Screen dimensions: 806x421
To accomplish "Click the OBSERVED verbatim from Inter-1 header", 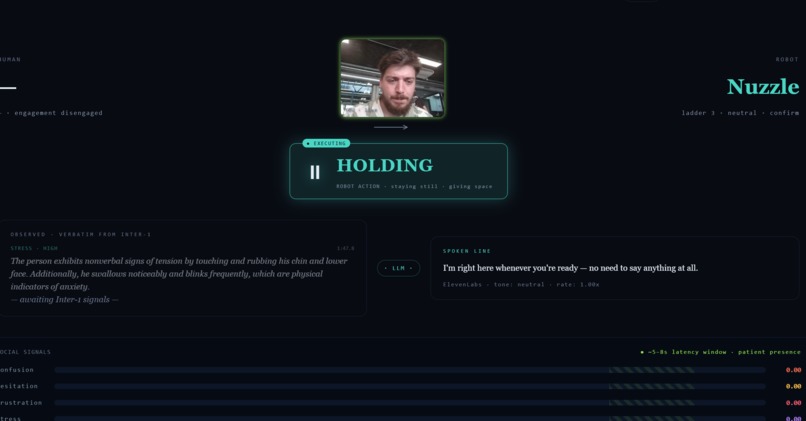I will pos(81,234).
